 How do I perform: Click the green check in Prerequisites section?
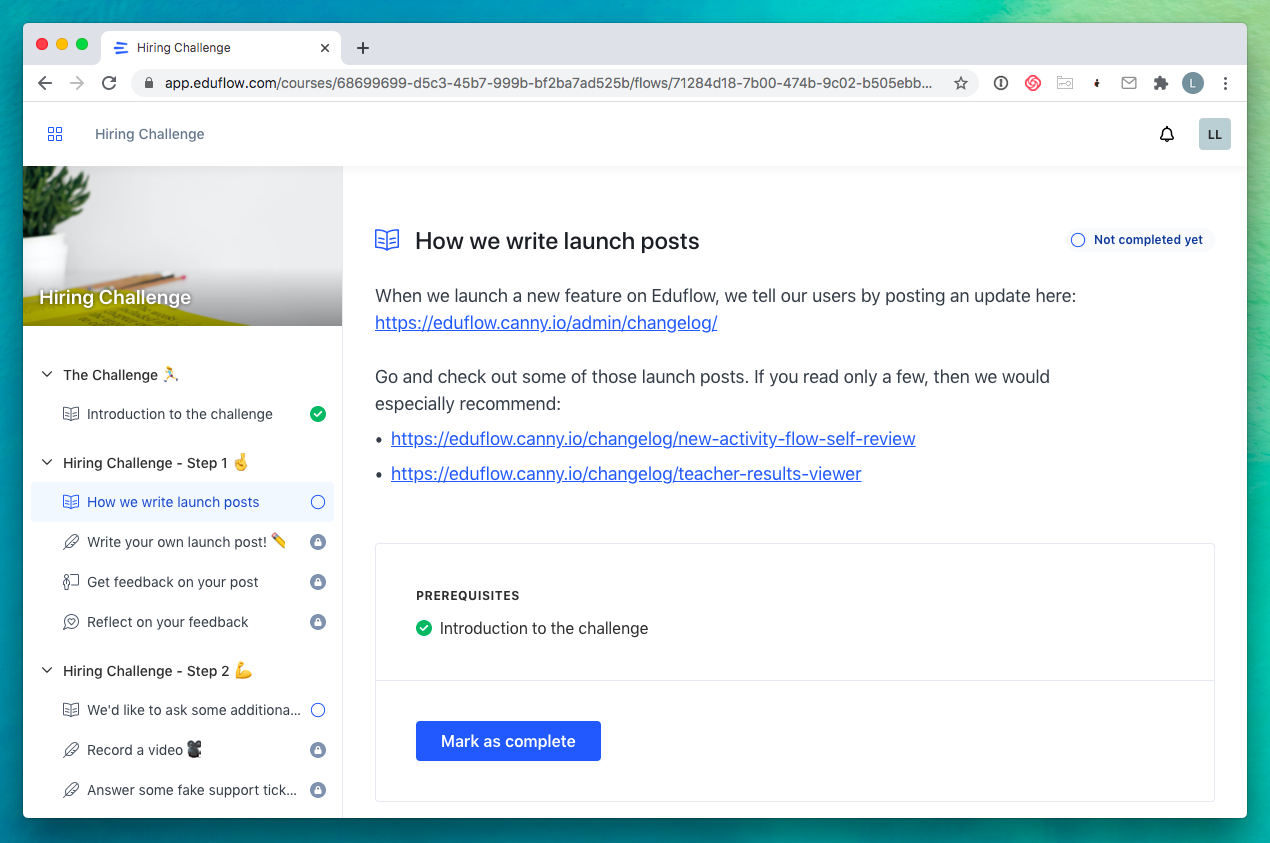coord(424,628)
